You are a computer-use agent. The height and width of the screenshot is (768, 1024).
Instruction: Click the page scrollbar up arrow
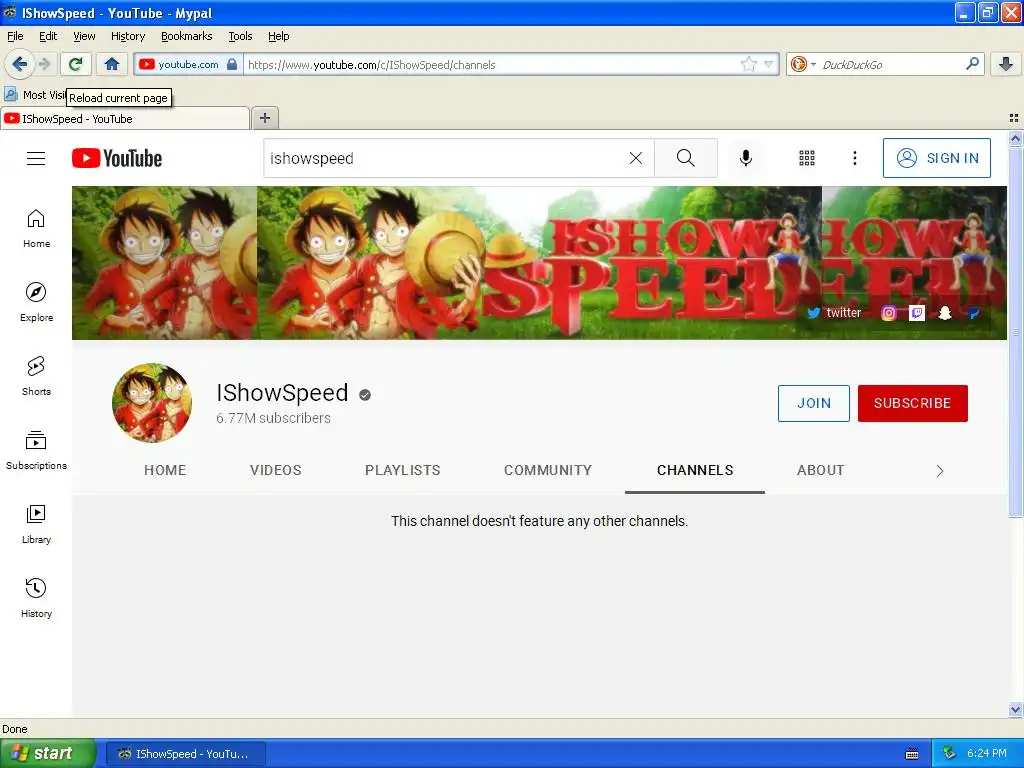[1015, 138]
